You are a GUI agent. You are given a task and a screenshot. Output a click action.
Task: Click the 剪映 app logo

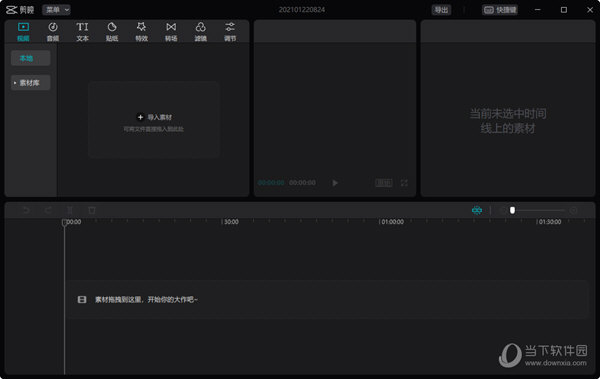(x=20, y=10)
